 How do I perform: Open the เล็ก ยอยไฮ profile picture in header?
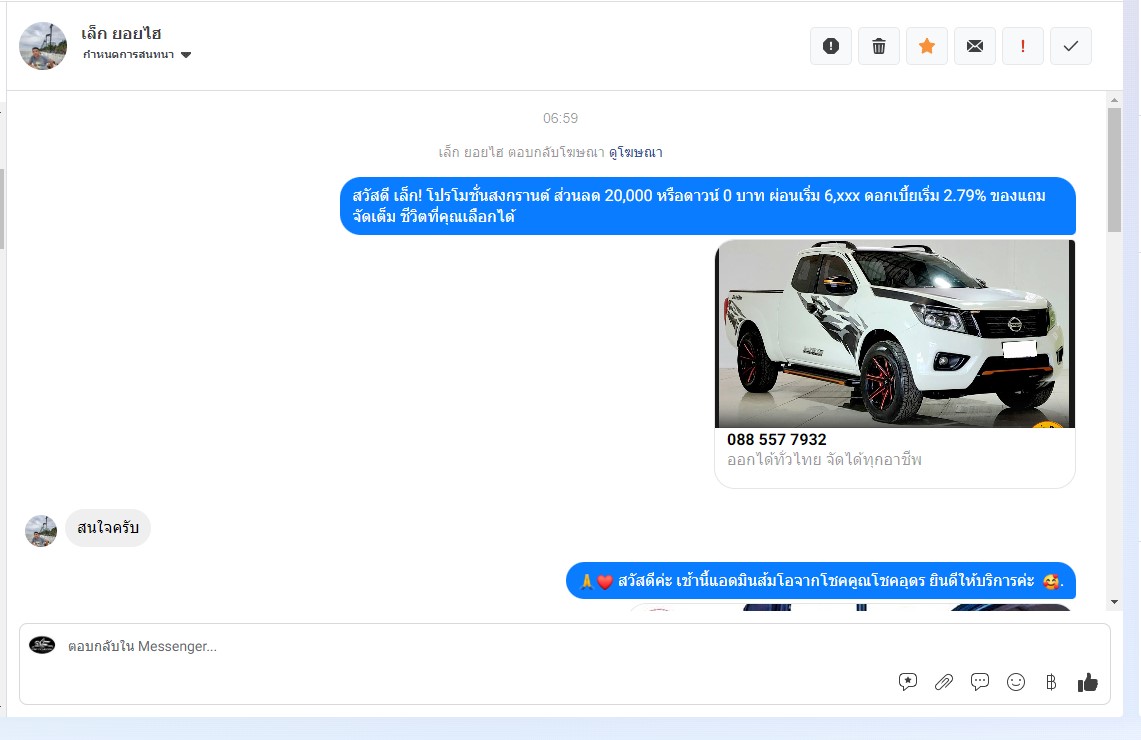43,46
